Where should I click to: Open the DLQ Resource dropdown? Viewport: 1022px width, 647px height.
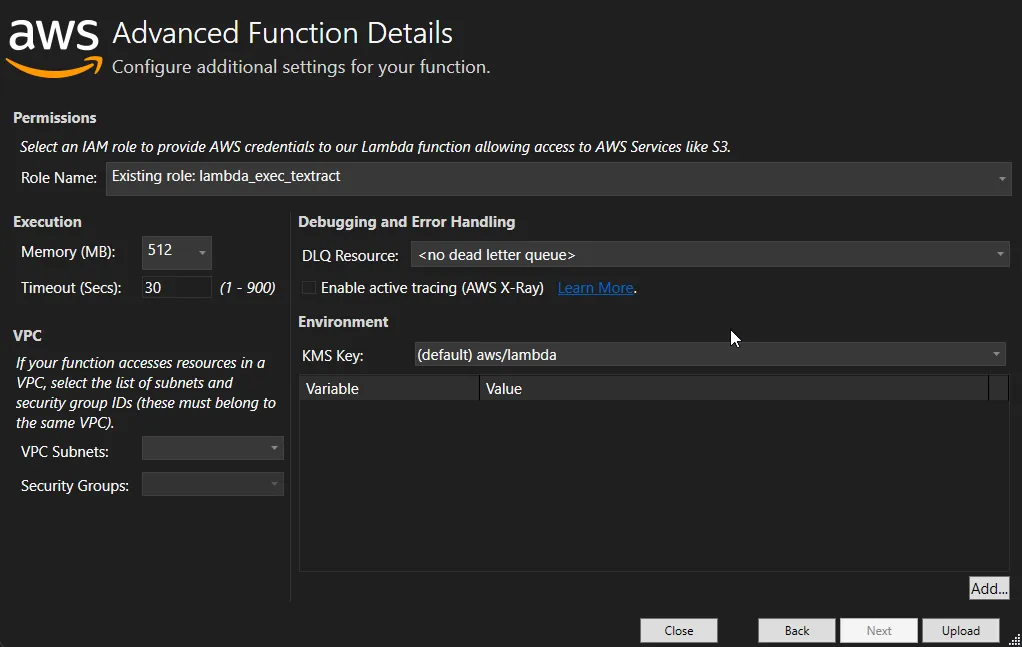[709, 255]
